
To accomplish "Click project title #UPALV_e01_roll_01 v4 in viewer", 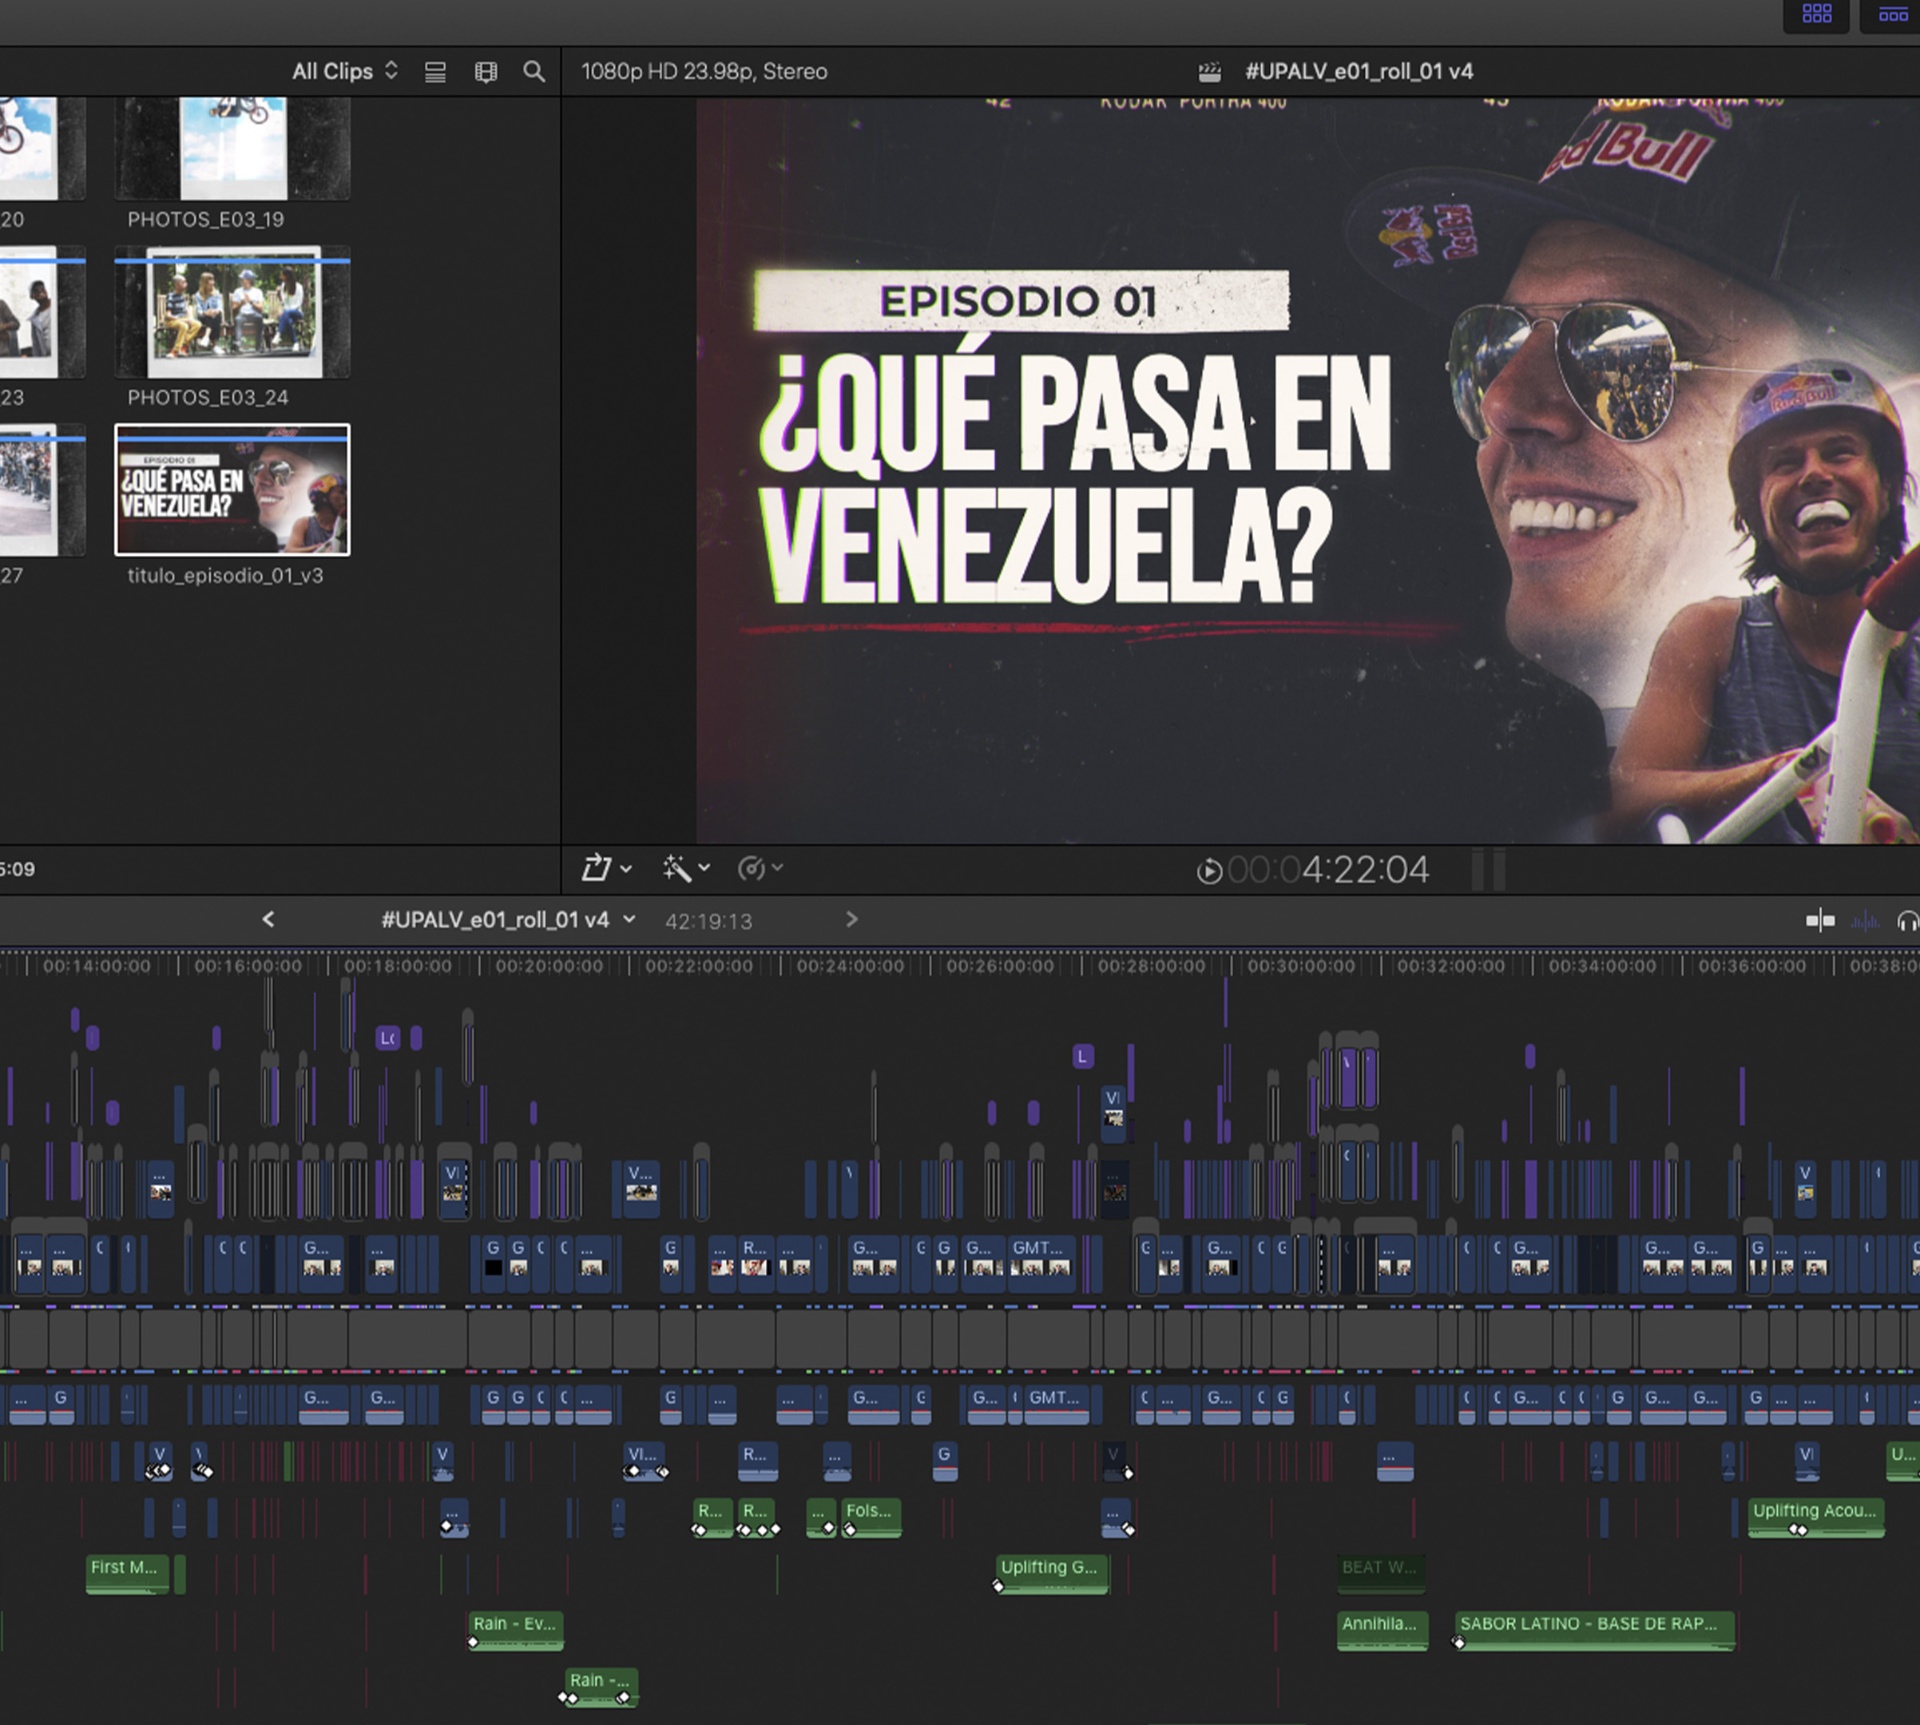I will coord(1359,71).
